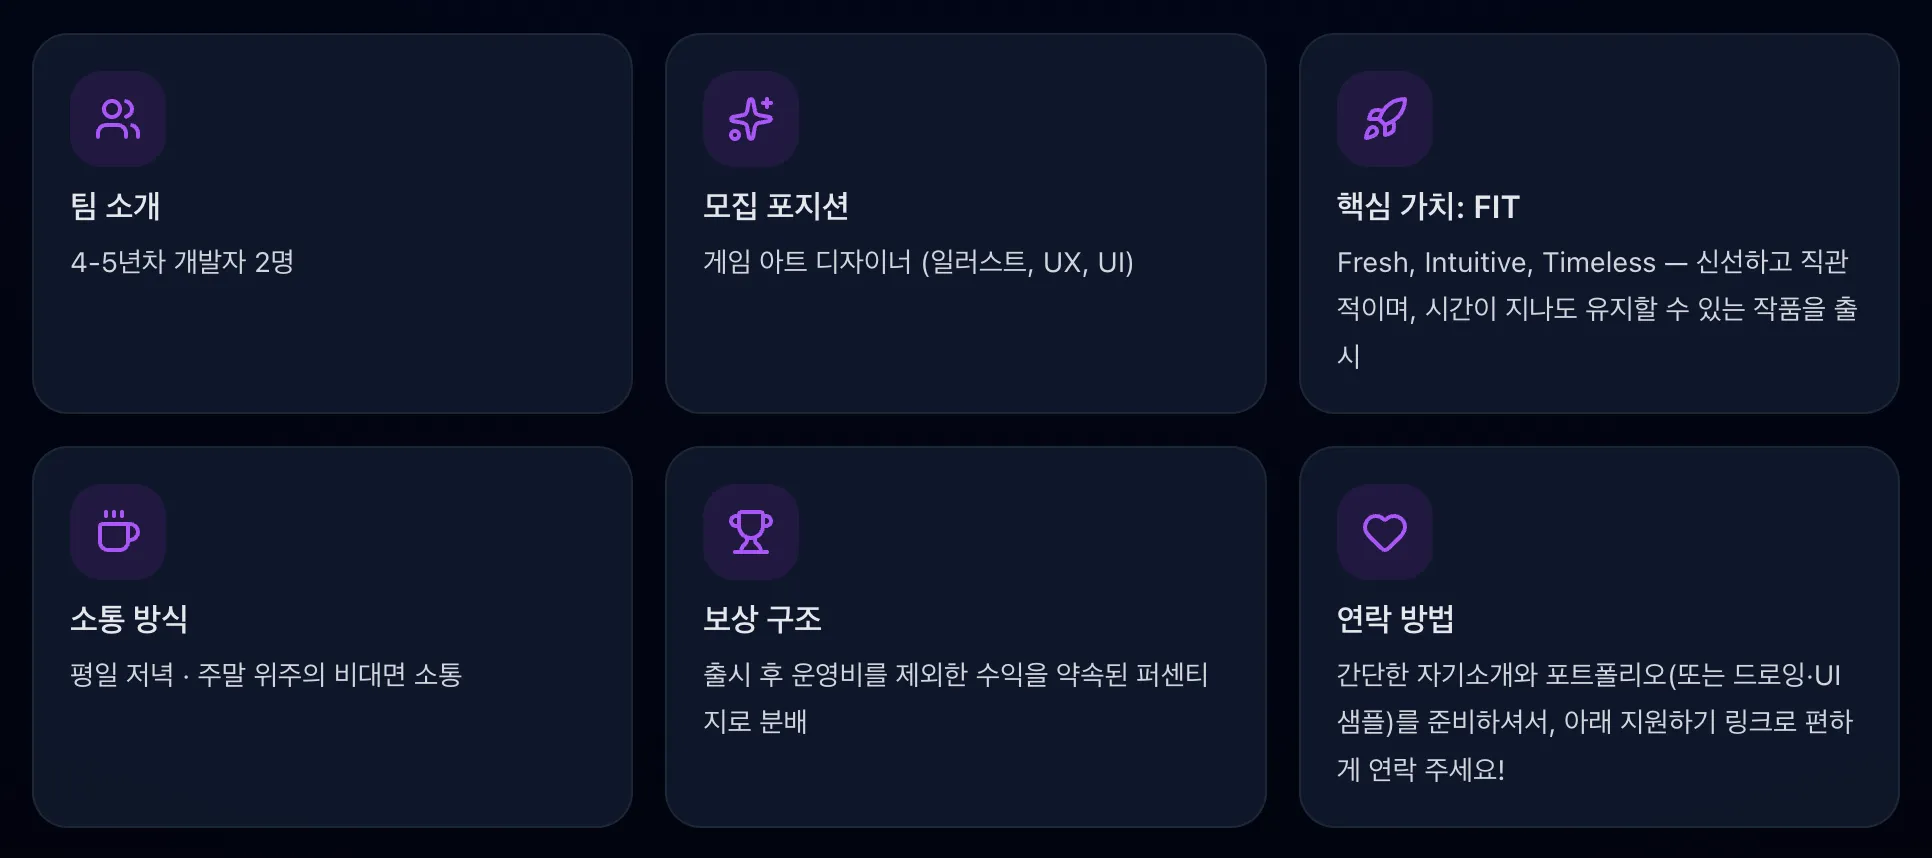Click the 지원하기 application instructions text
This screenshot has width=1932, height=858.
coord(1595,721)
